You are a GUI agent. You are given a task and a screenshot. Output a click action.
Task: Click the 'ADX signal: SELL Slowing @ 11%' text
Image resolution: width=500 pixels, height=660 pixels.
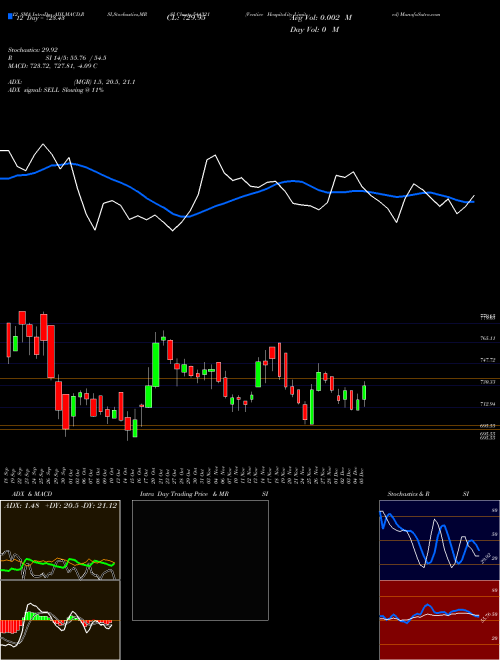56,90
